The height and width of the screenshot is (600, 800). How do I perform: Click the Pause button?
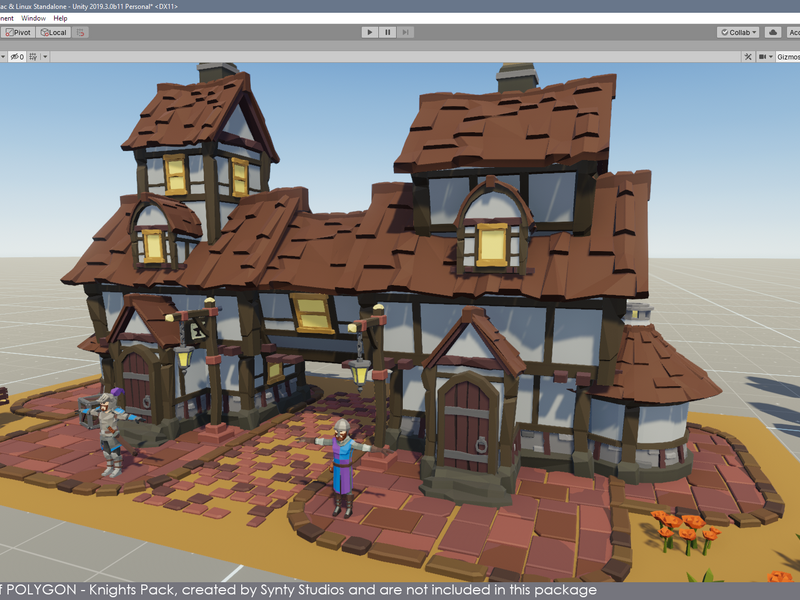click(387, 32)
